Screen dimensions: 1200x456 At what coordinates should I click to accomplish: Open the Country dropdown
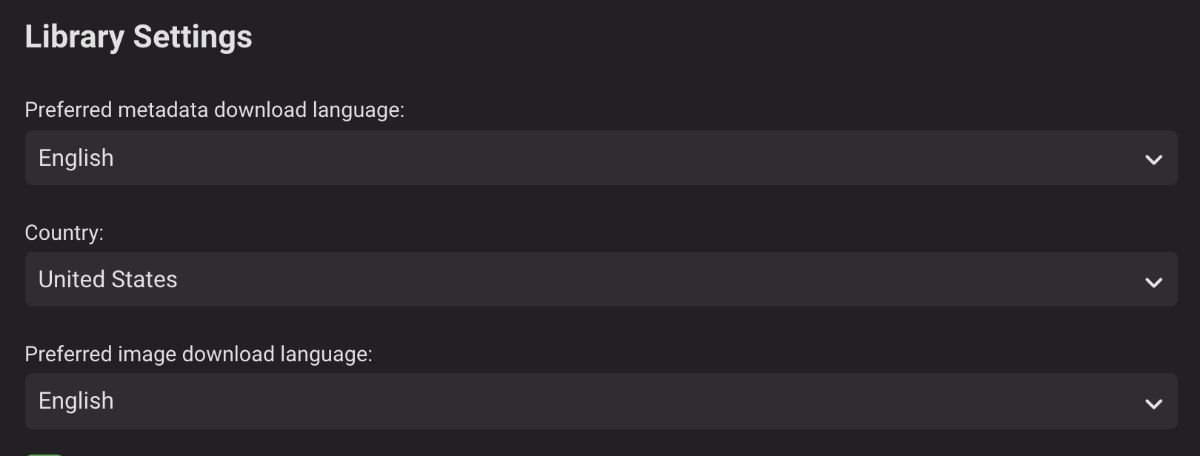click(600, 280)
